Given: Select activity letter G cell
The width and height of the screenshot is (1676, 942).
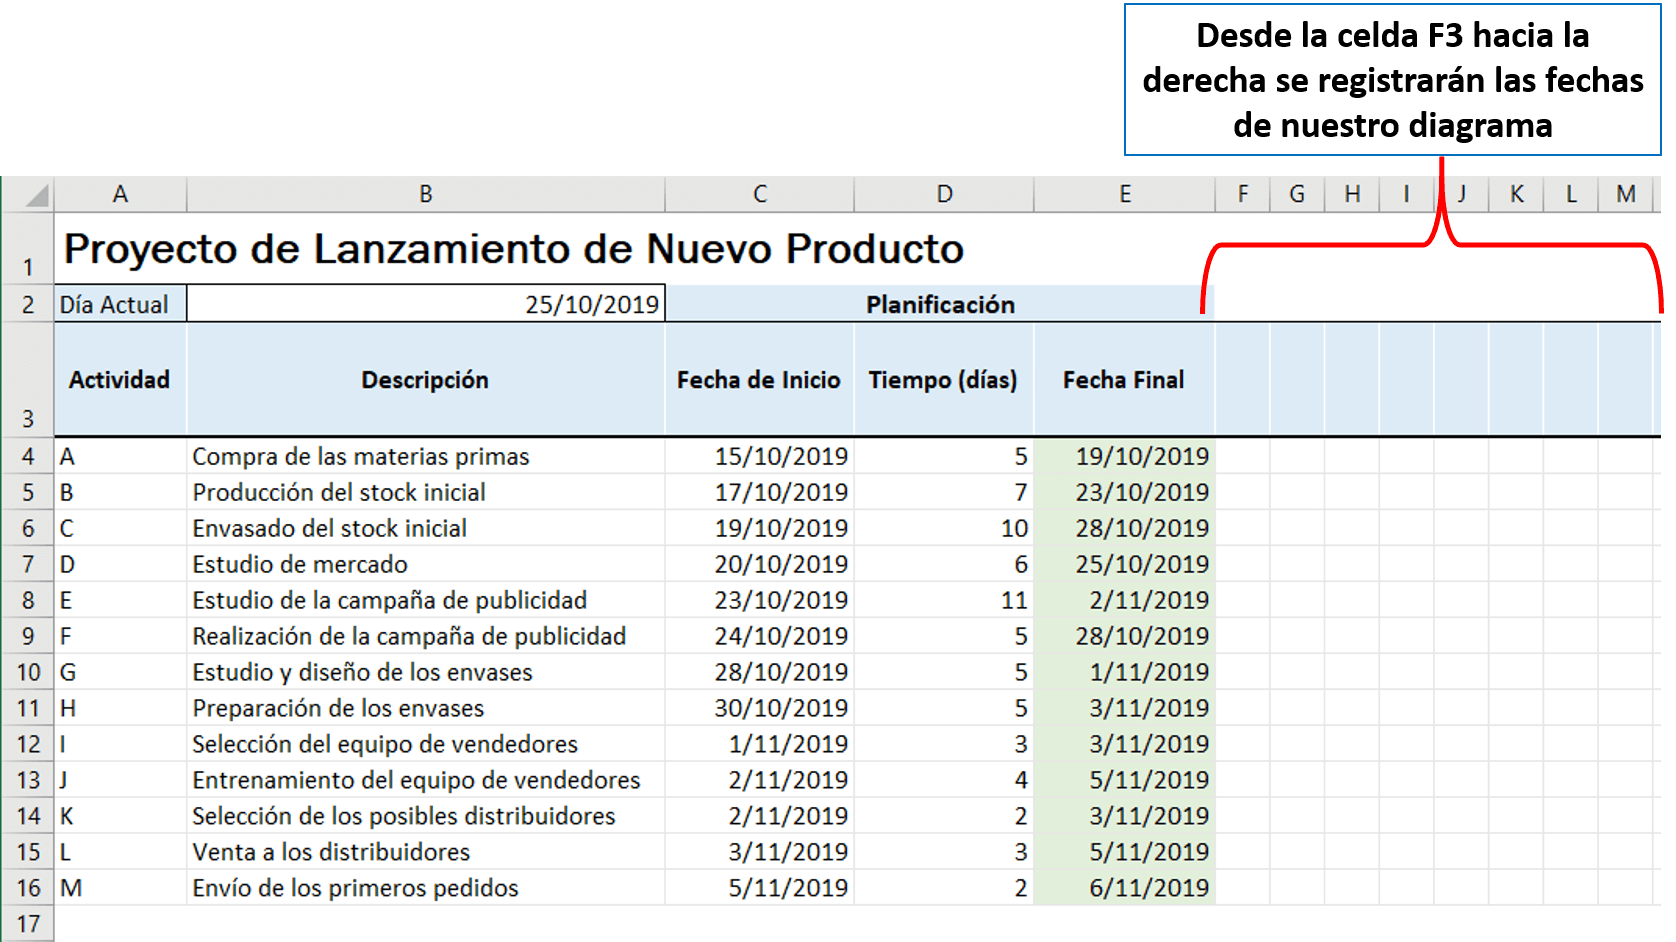Looking at the screenshot, I should 120,672.
